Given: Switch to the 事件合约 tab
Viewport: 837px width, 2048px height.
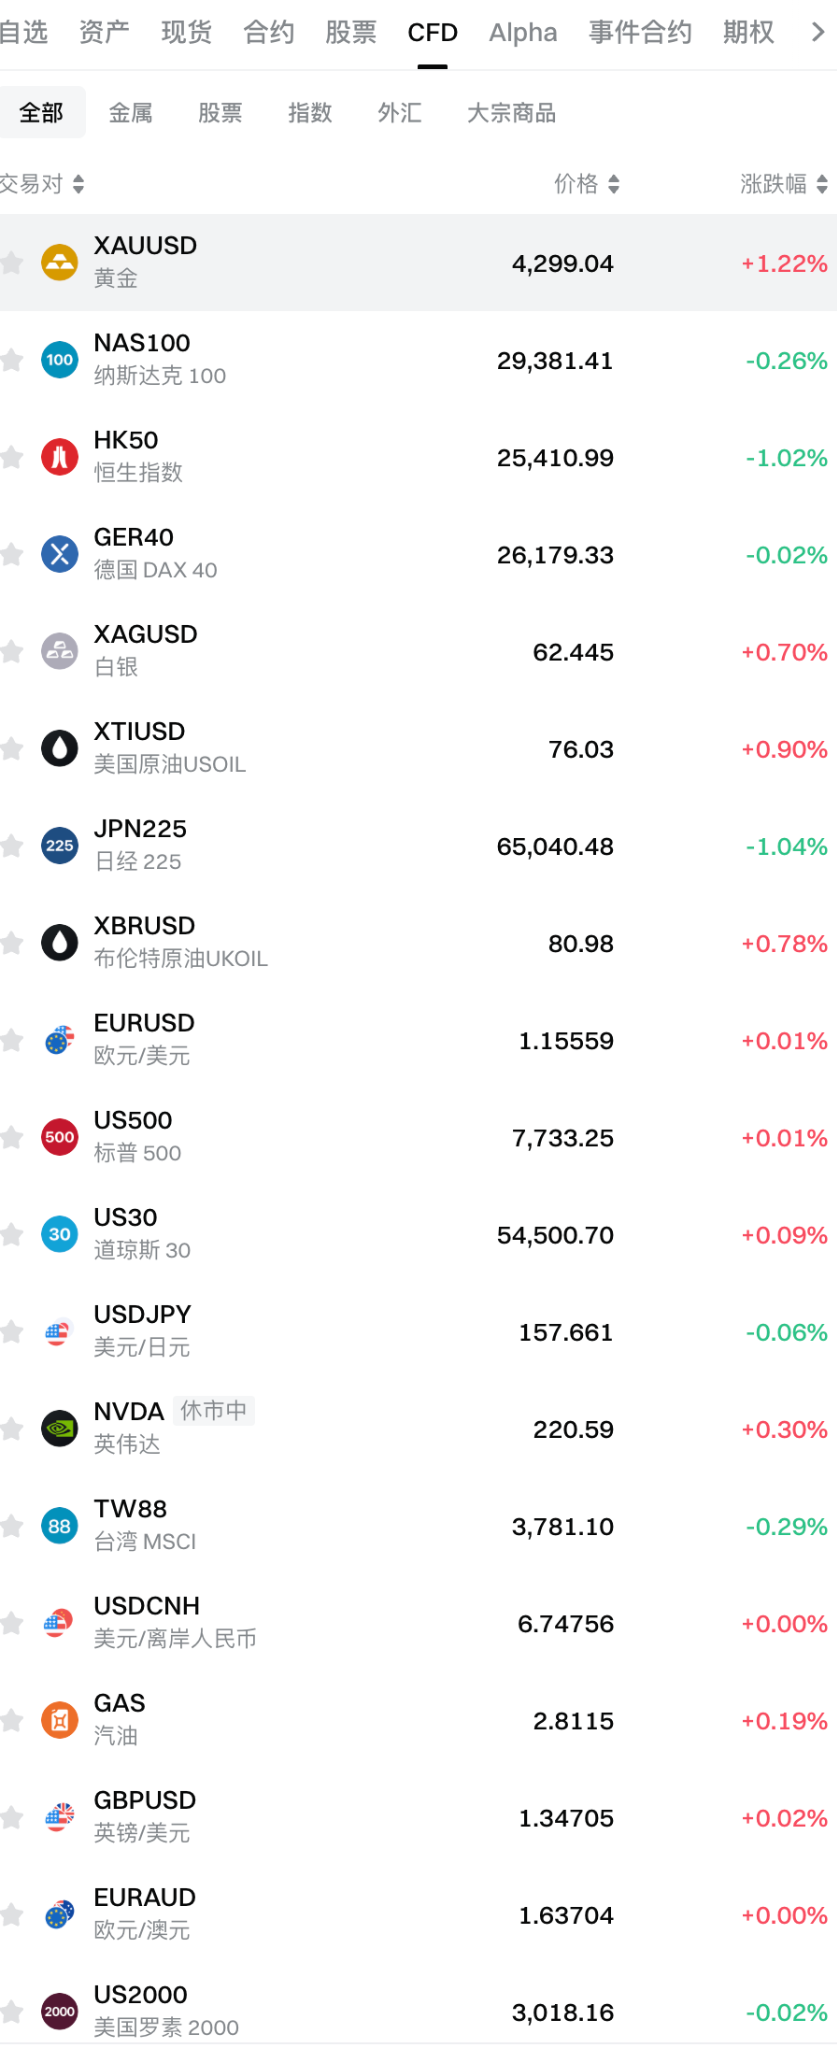Looking at the screenshot, I should pyautogui.click(x=640, y=32).
